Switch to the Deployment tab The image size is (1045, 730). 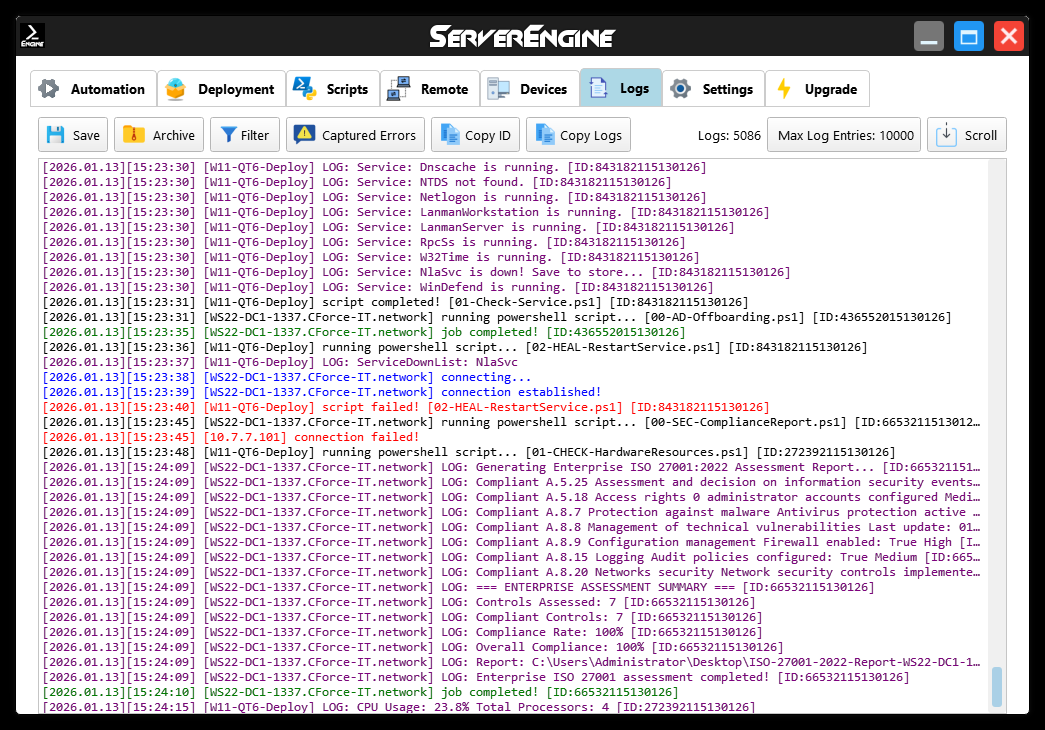tap(221, 89)
